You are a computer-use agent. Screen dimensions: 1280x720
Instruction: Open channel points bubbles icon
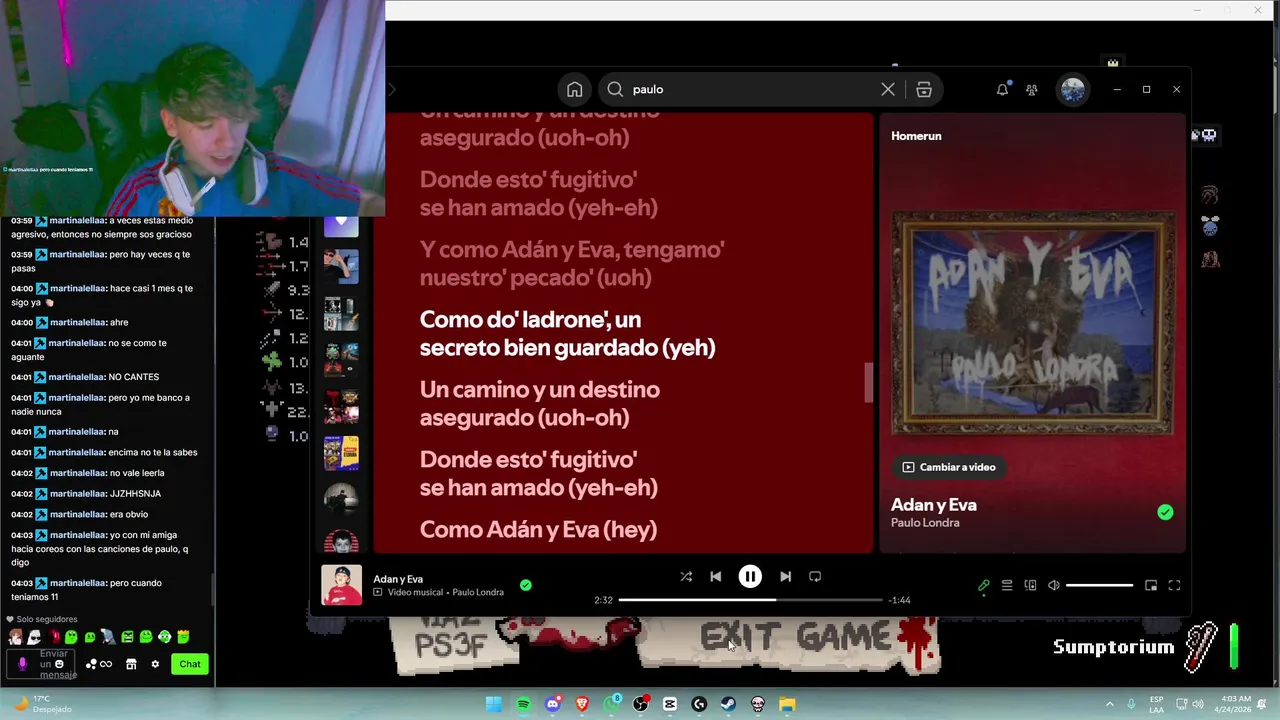[x=92, y=664]
